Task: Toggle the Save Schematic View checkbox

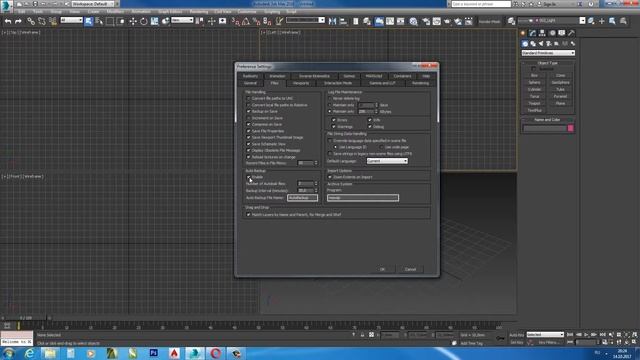Action: pyautogui.click(x=248, y=144)
